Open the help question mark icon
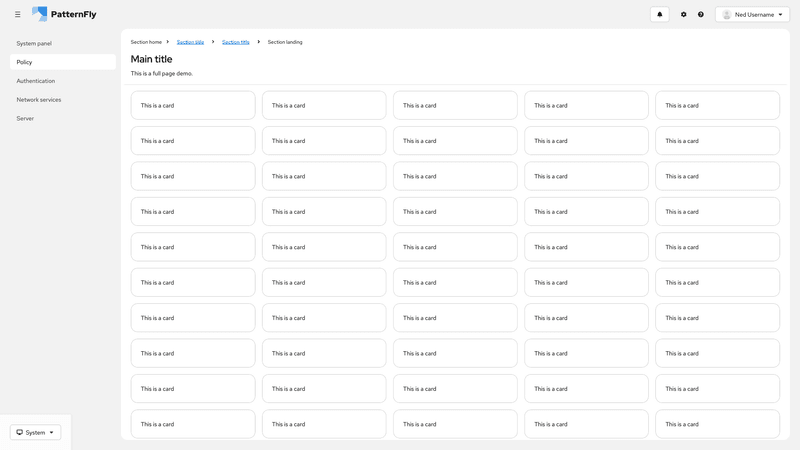The width and height of the screenshot is (800, 450). tap(701, 14)
